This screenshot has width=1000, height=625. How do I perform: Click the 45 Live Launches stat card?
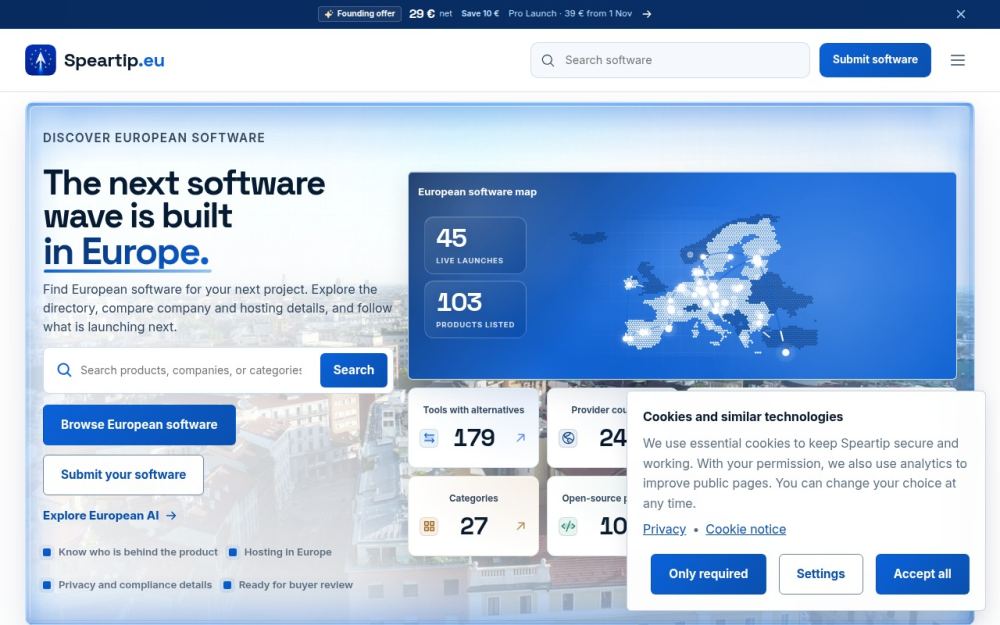coord(475,246)
